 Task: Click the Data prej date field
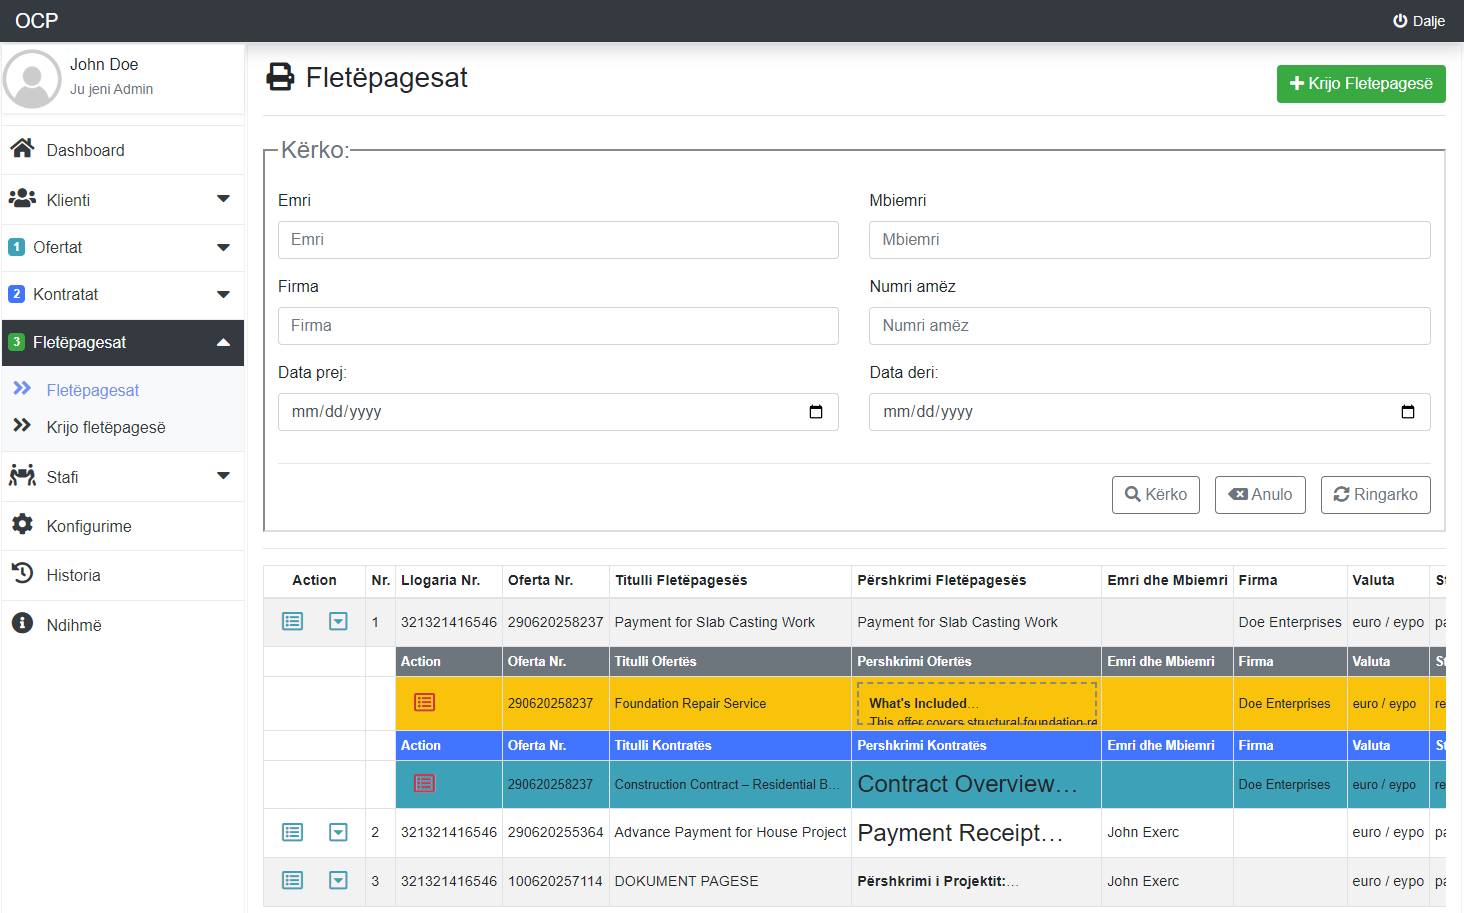click(558, 412)
